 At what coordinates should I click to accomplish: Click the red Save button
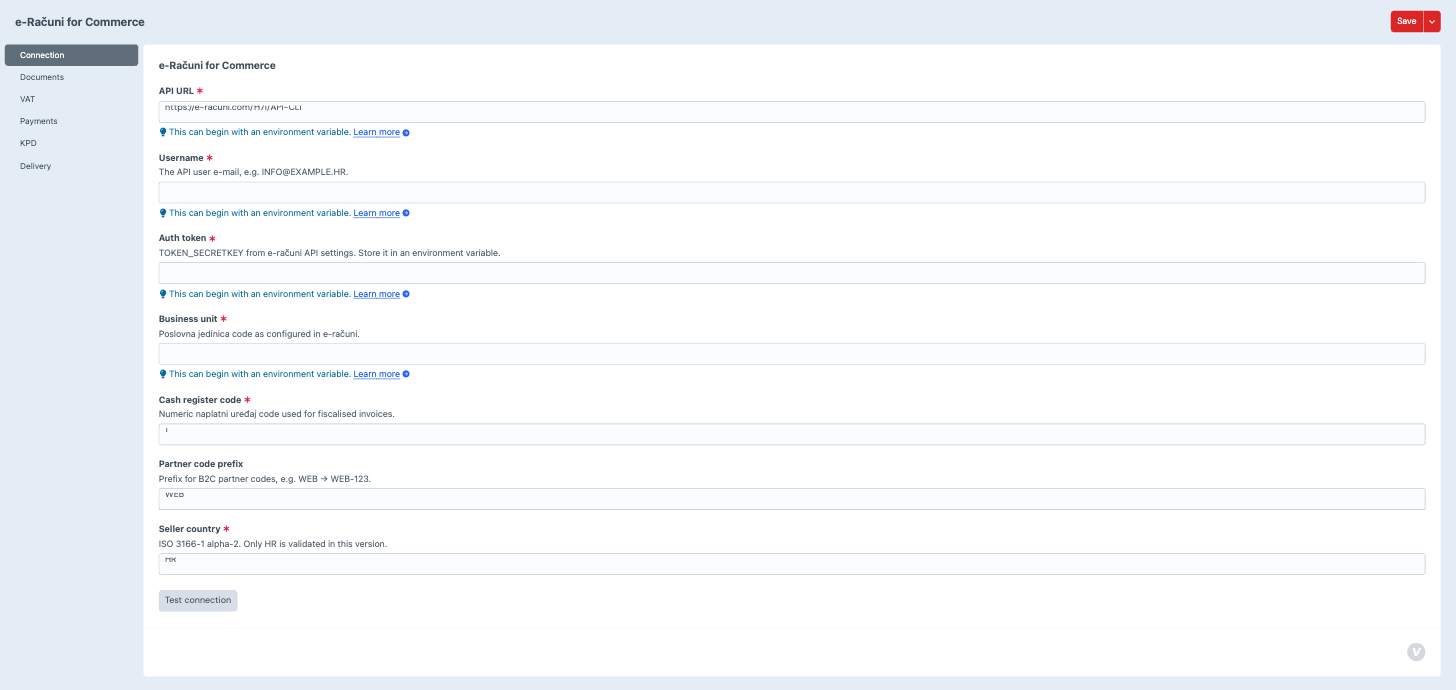(1406, 21)
